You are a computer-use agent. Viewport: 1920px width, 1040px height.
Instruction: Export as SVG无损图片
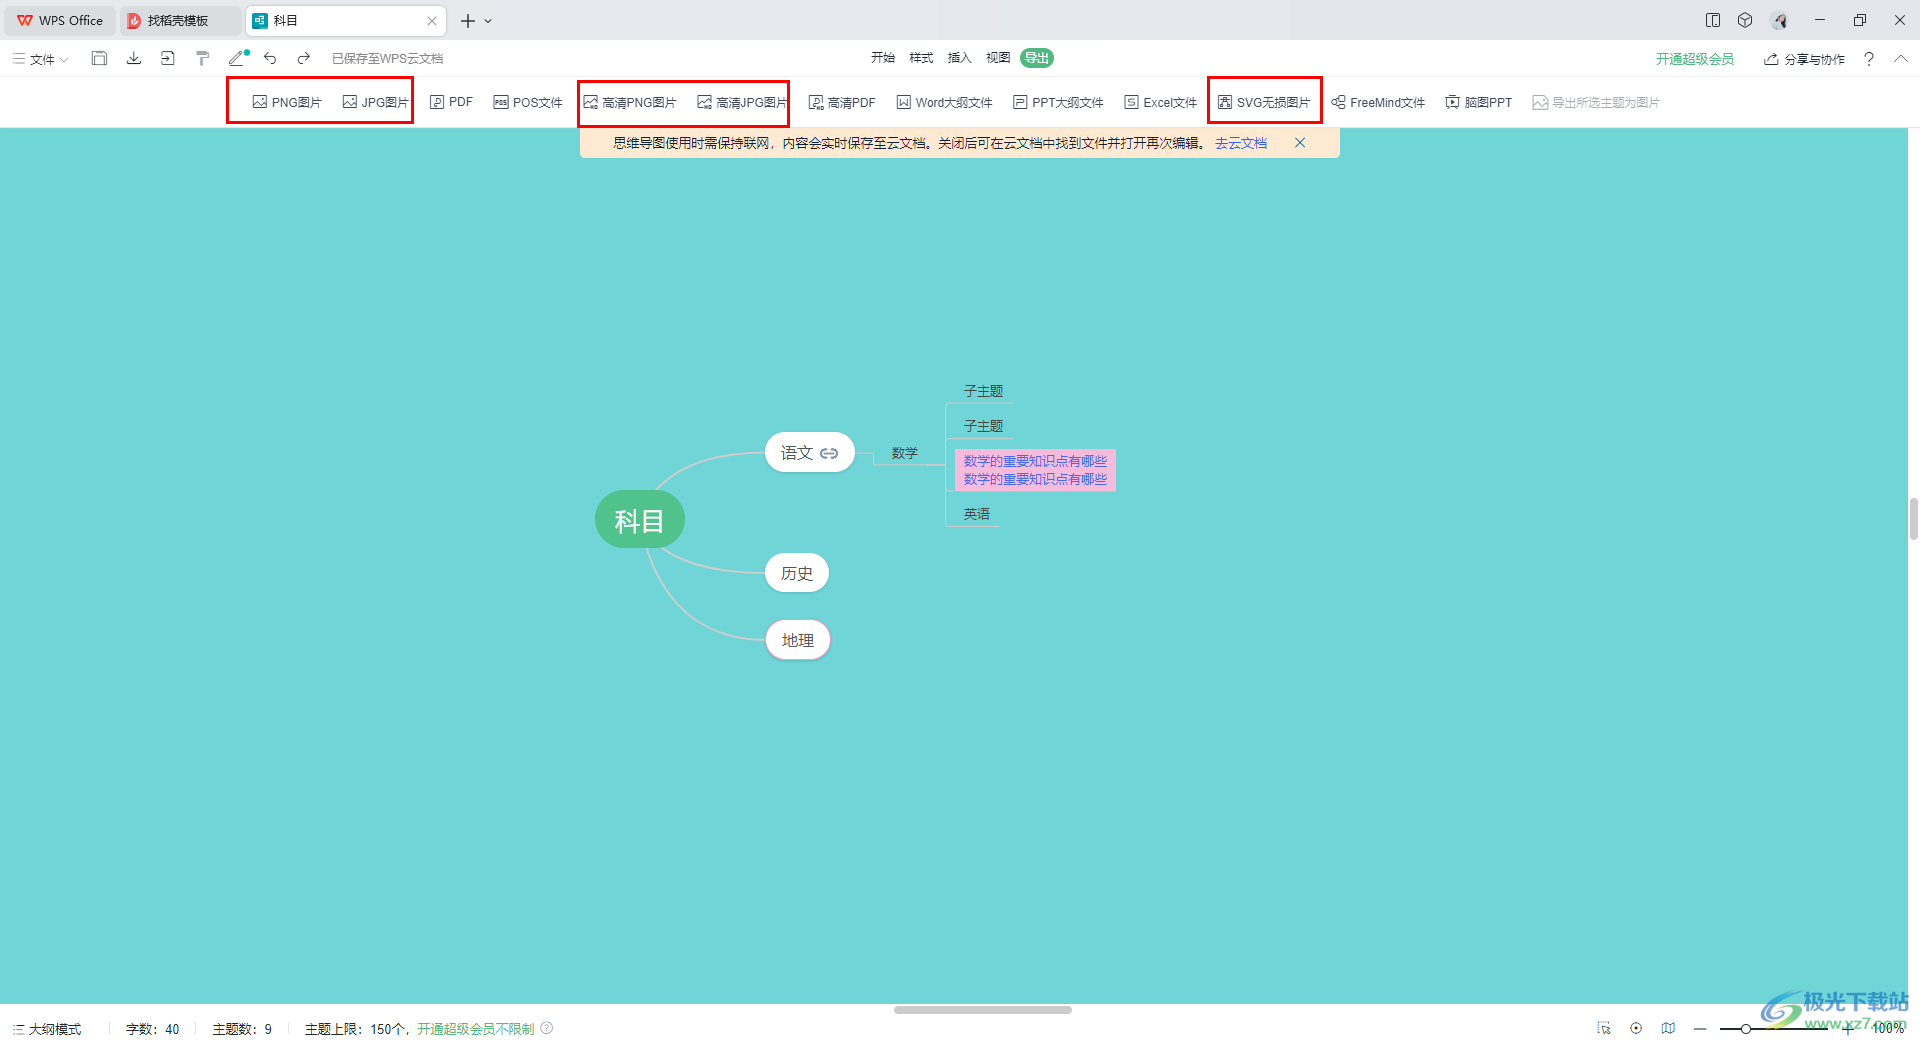[1264, 102]
